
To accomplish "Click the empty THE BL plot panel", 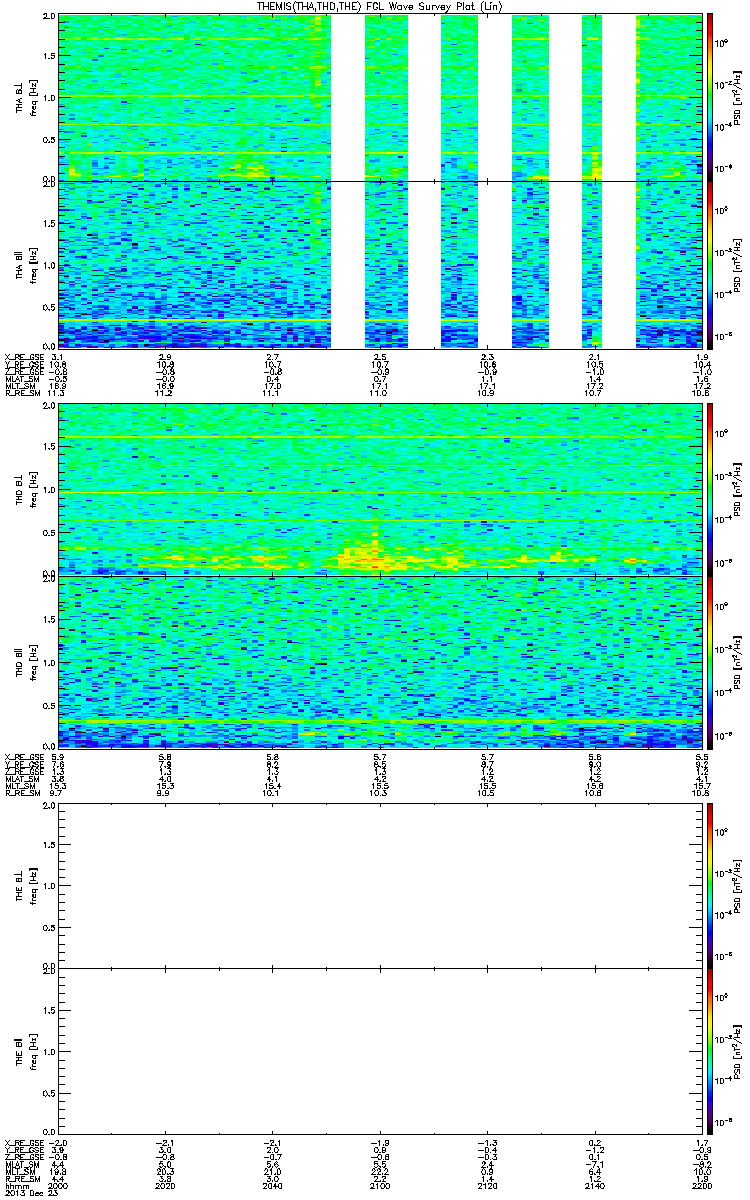I will tap(380, 885).
